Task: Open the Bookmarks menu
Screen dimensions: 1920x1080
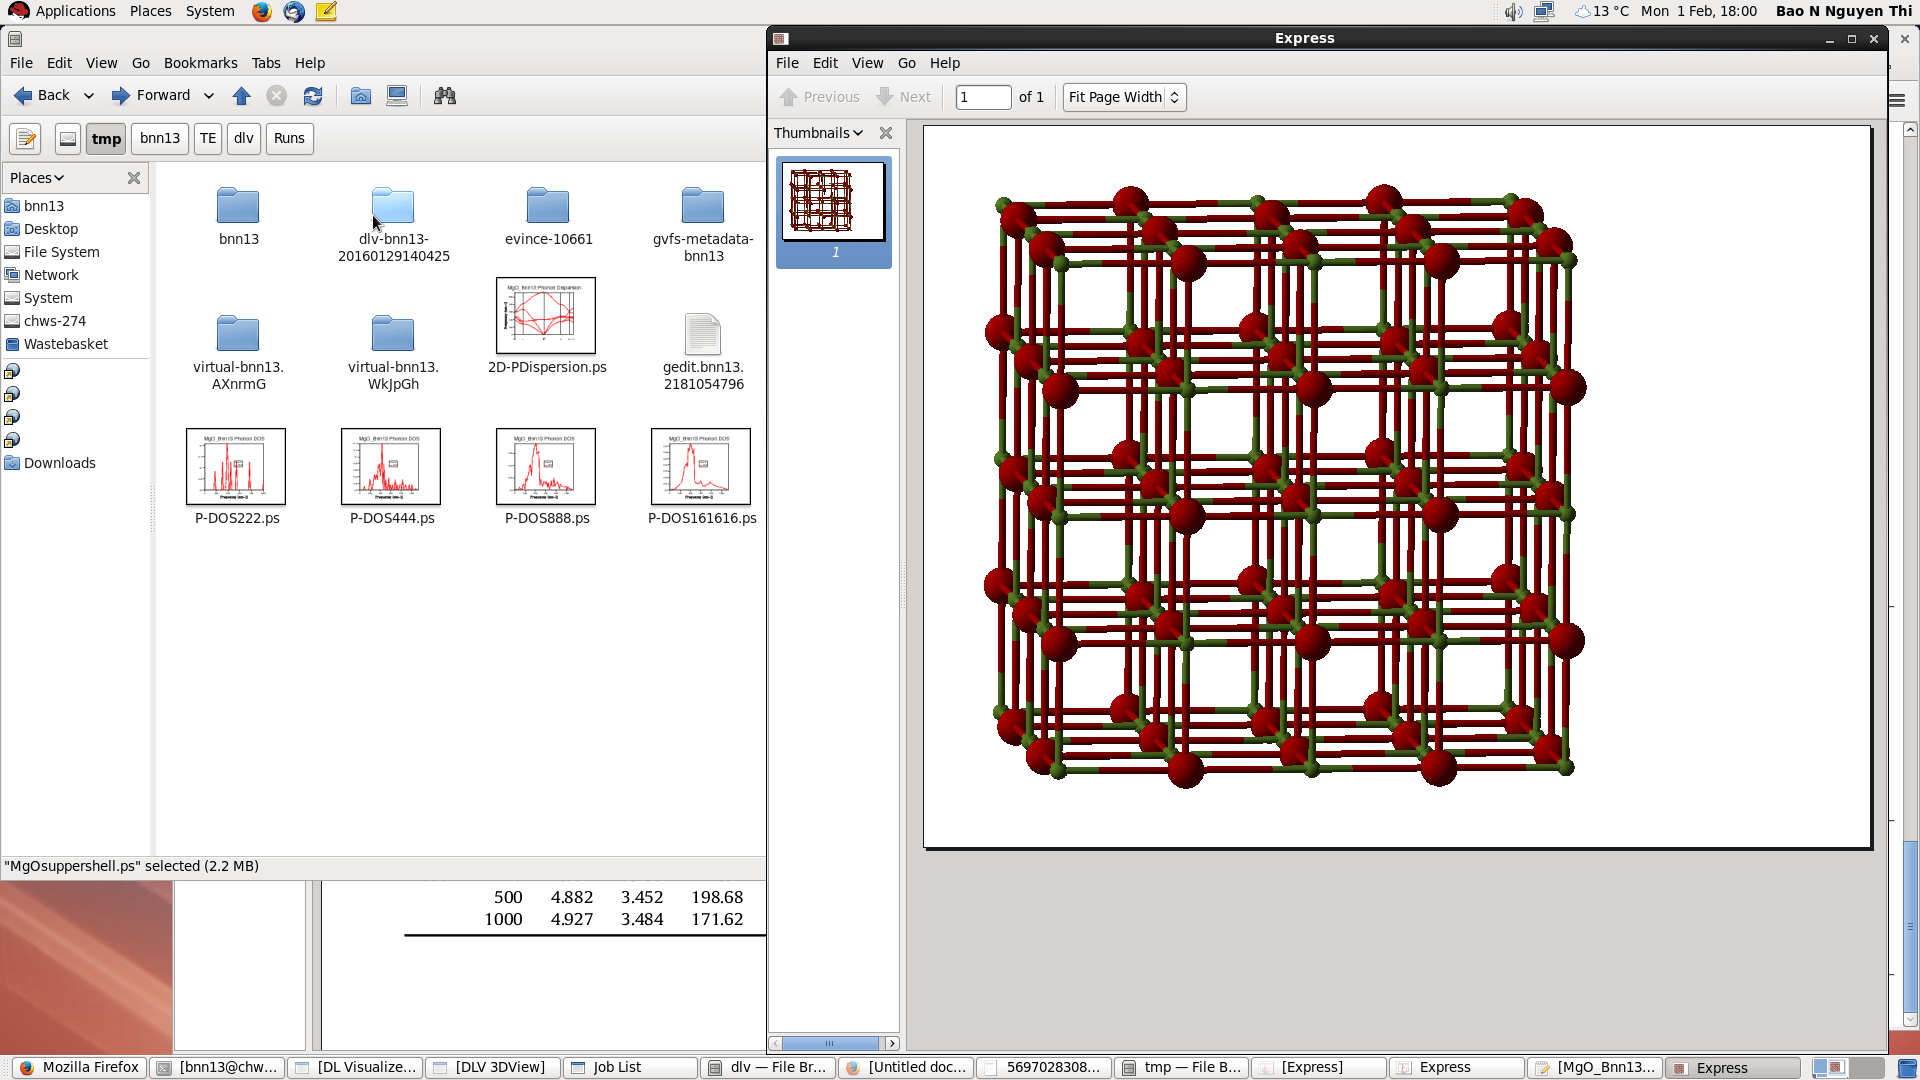Action: (x=200, y=63)
